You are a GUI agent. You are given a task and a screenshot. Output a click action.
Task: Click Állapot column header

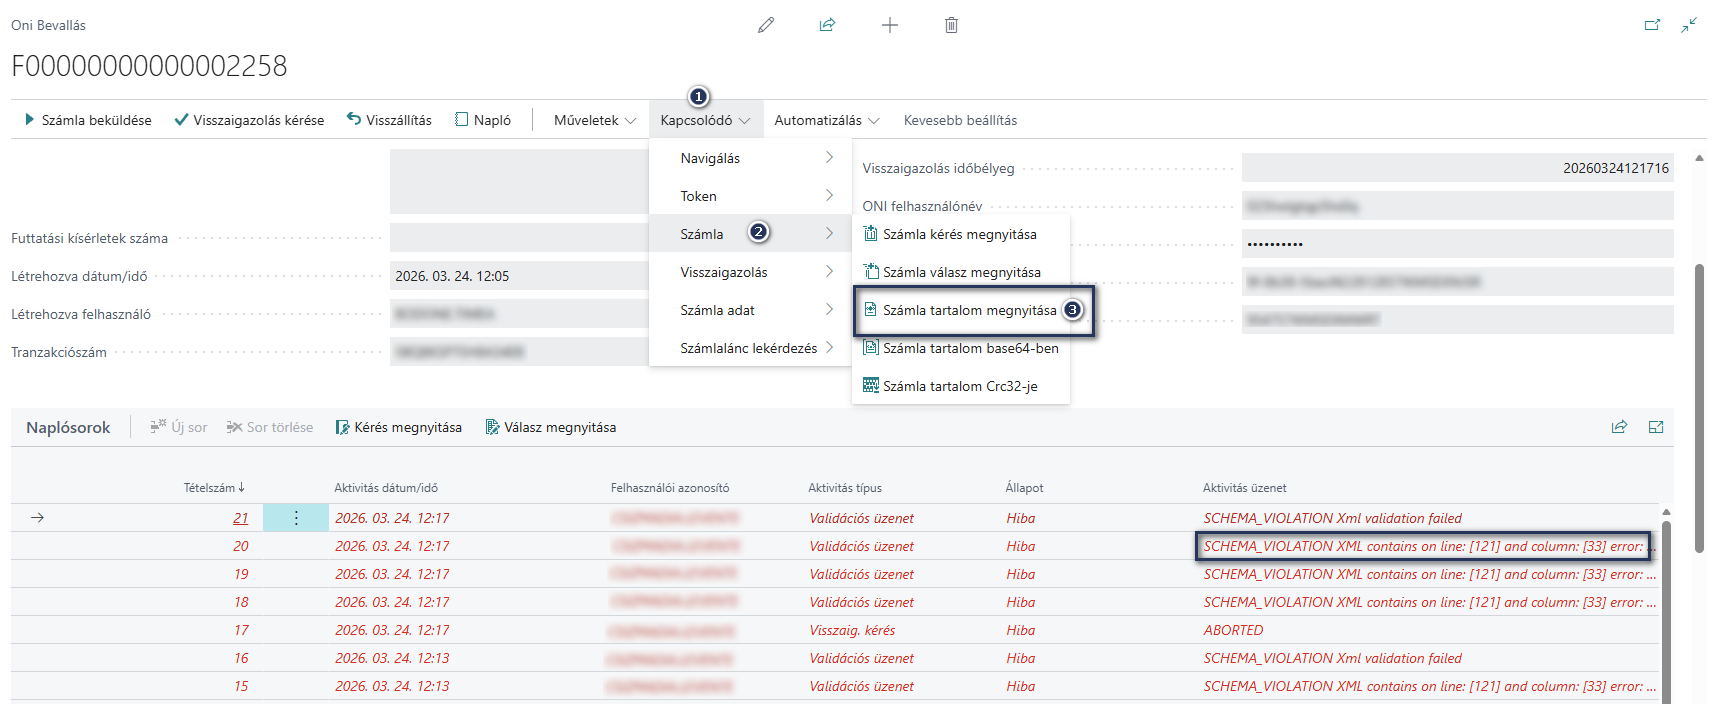click(x=1024, y=488)
